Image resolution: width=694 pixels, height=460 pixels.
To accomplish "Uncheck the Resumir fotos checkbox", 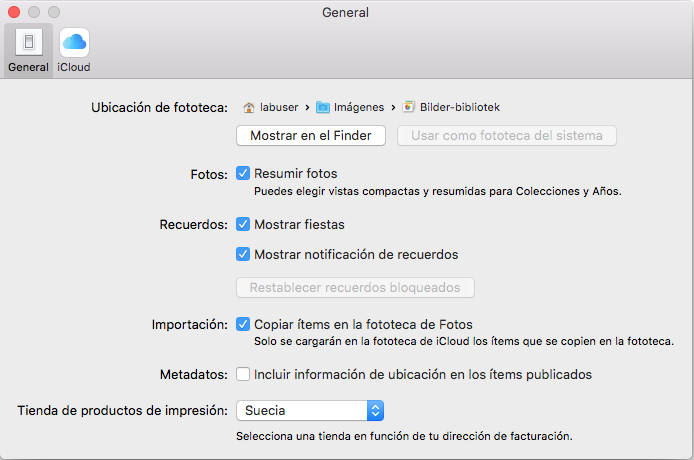I will click(x=243, y=173).
